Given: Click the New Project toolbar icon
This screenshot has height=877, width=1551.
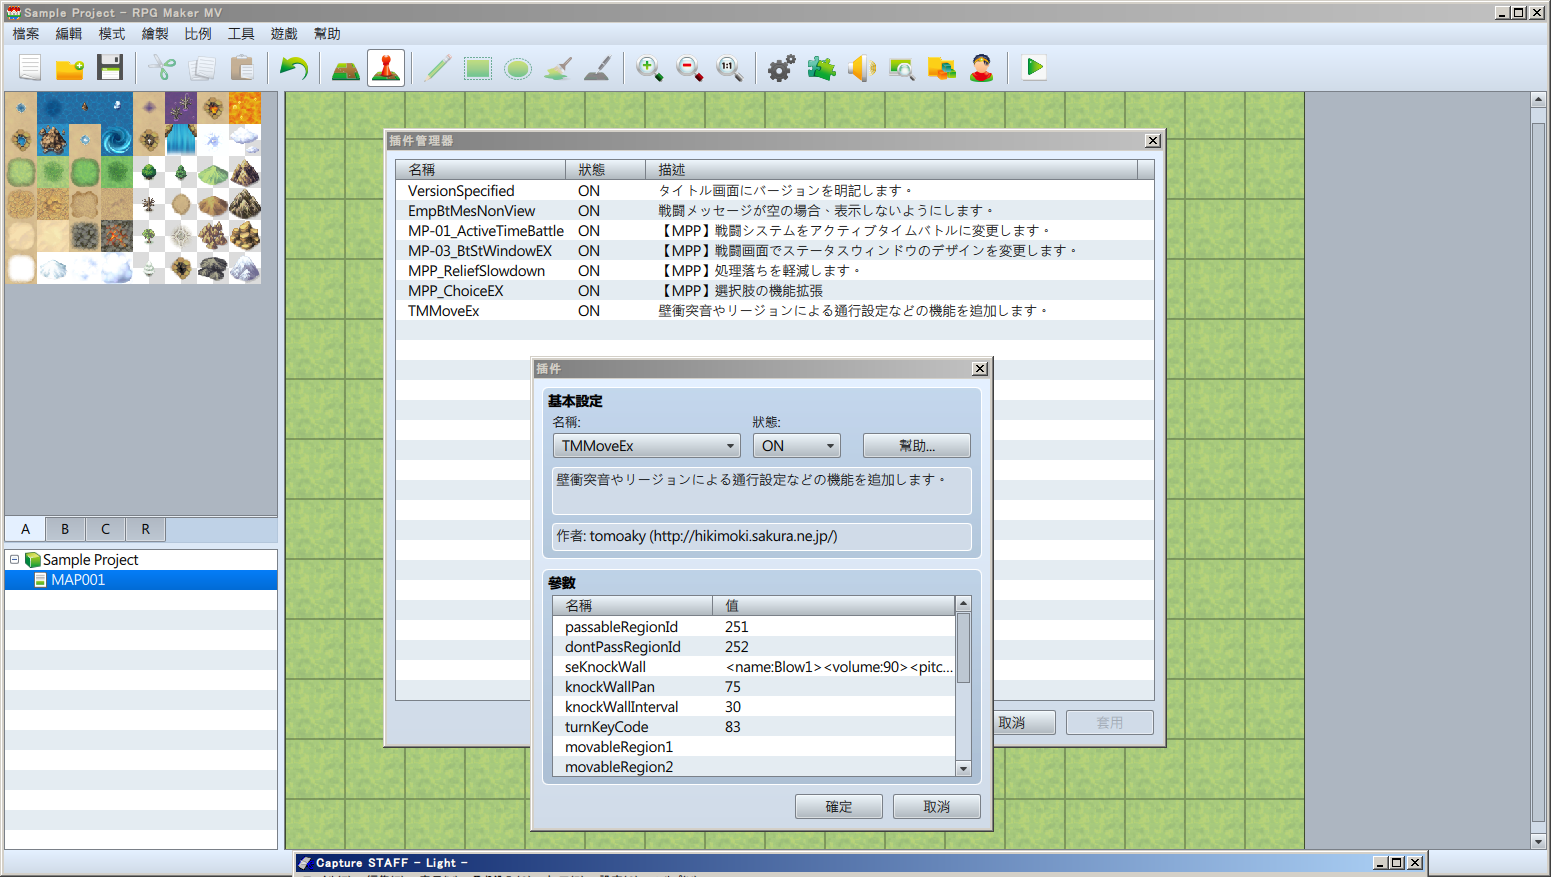Looking at the screenshot, I should pyautogui.click(x=30, y=68).
